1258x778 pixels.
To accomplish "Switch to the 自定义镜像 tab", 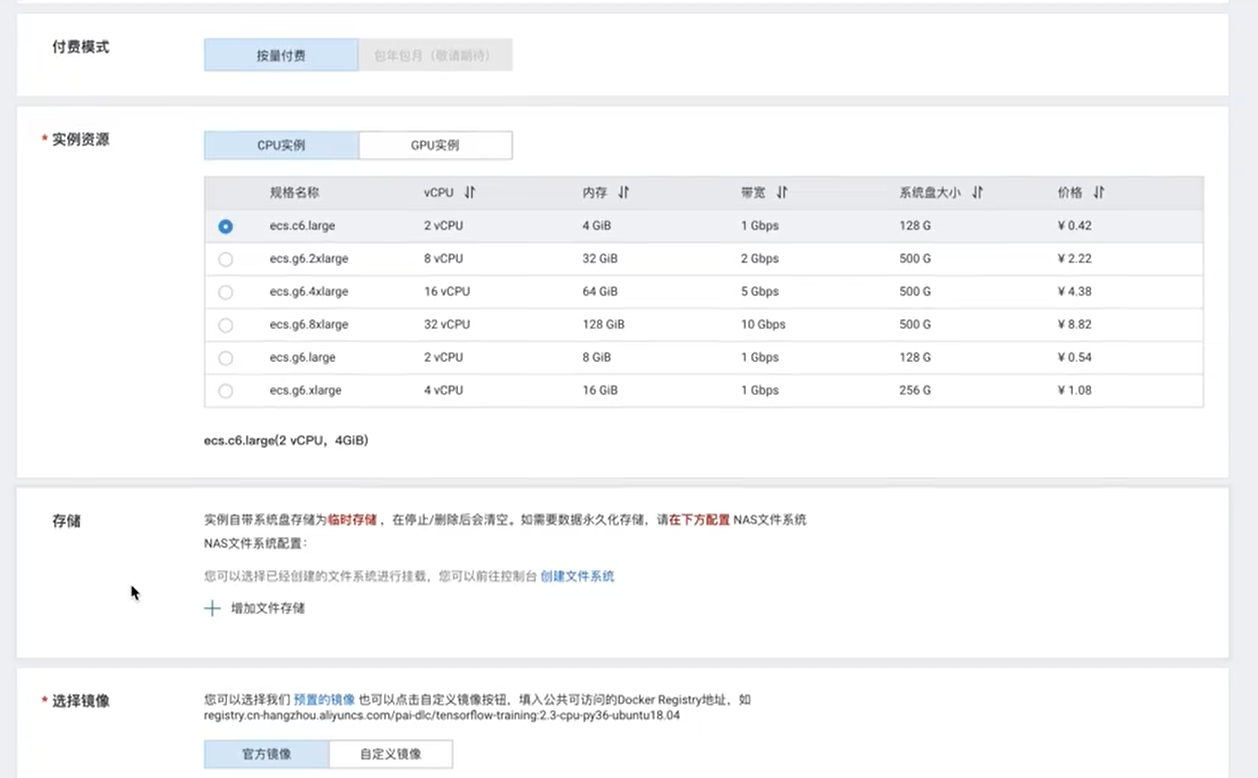I will click(390, 753).
